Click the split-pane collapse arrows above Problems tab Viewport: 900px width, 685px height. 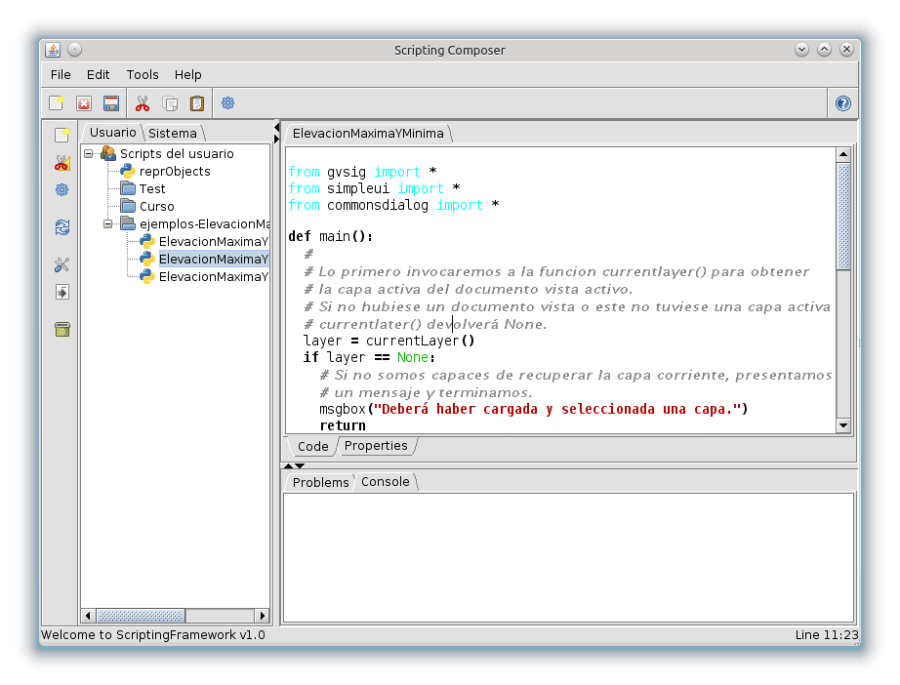pos(289,466)
